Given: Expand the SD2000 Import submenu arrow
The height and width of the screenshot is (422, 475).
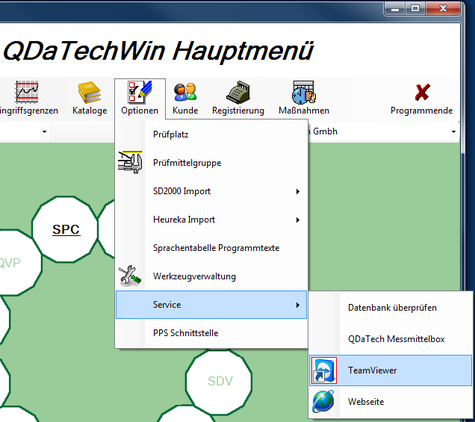Looking at the screenshot, I should tap(298, 191).
